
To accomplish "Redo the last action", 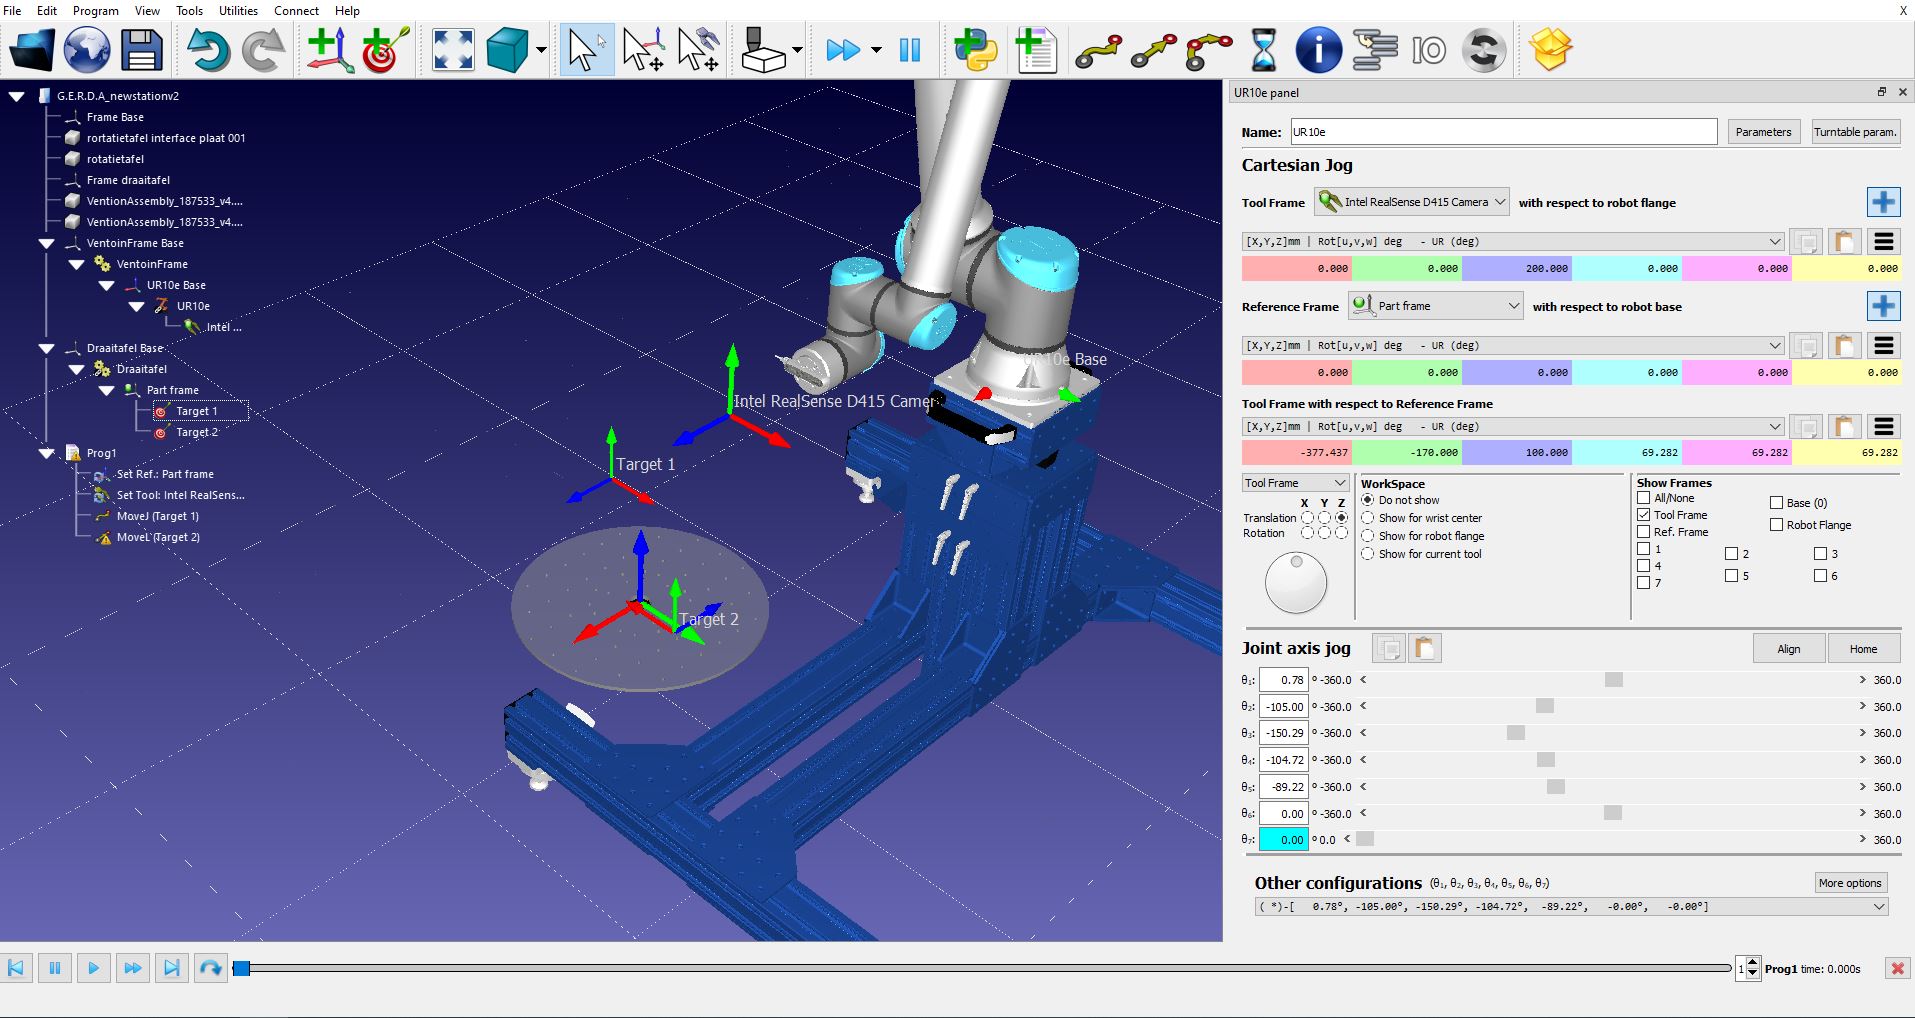I will pos(263,49).
